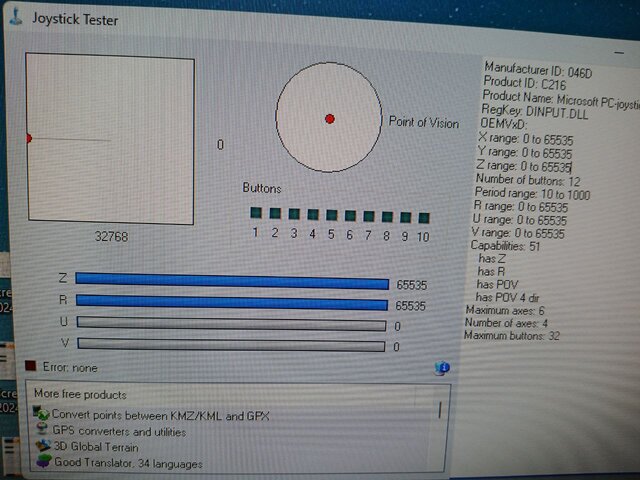Click the scrollbar in More free products list

pyautogui.click(x=440, y=410)
